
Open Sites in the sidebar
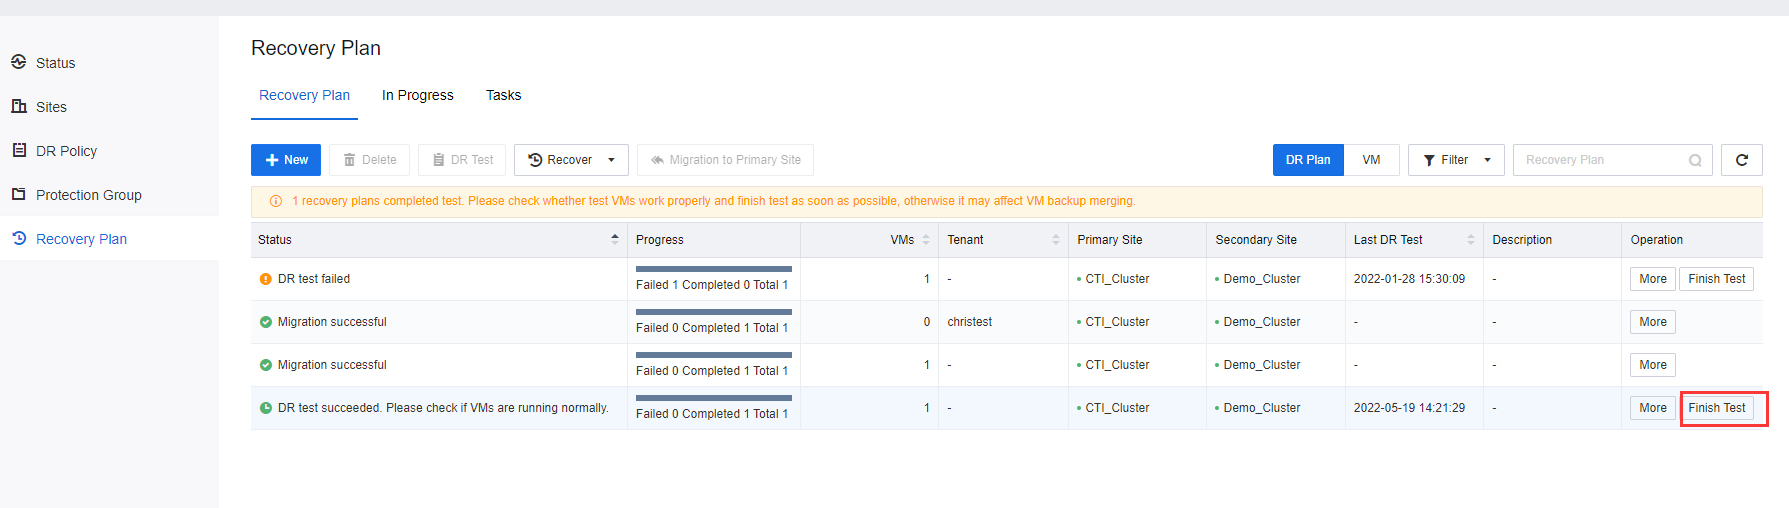pyautogui.click(x=51, y=107)
